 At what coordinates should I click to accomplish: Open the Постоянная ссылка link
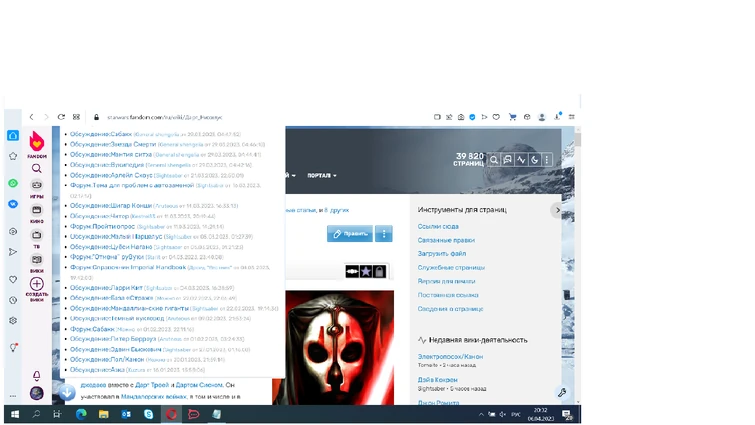click(448, 295)
